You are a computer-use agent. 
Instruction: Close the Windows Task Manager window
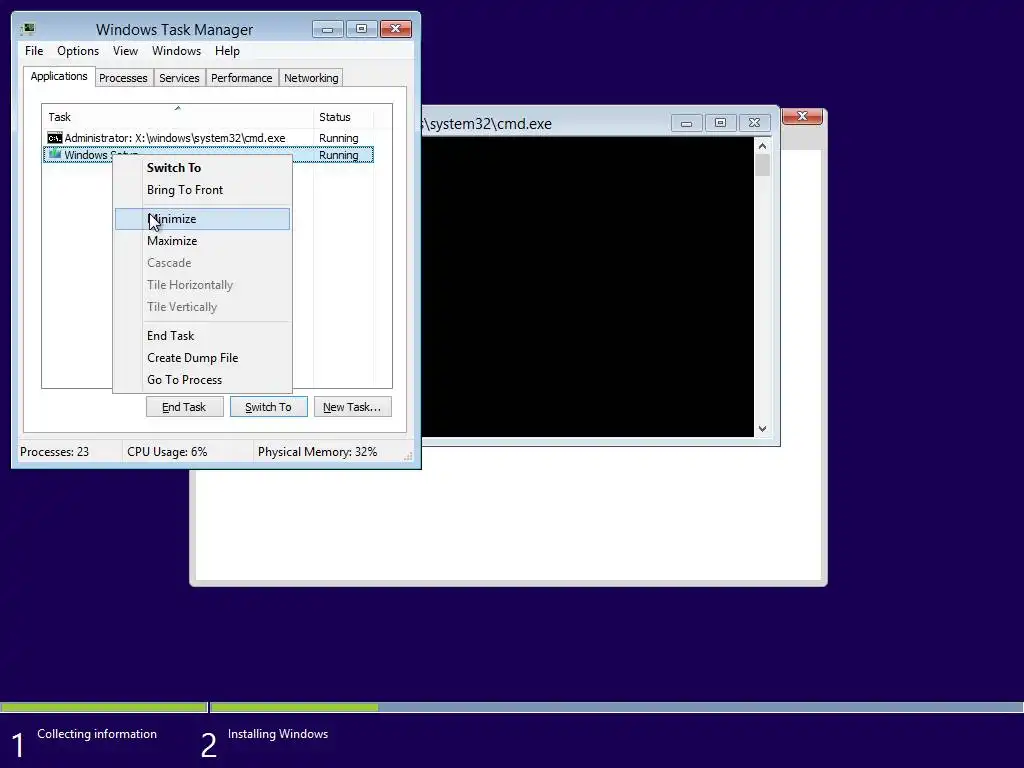pyautogui.click(x=396, y=29)
